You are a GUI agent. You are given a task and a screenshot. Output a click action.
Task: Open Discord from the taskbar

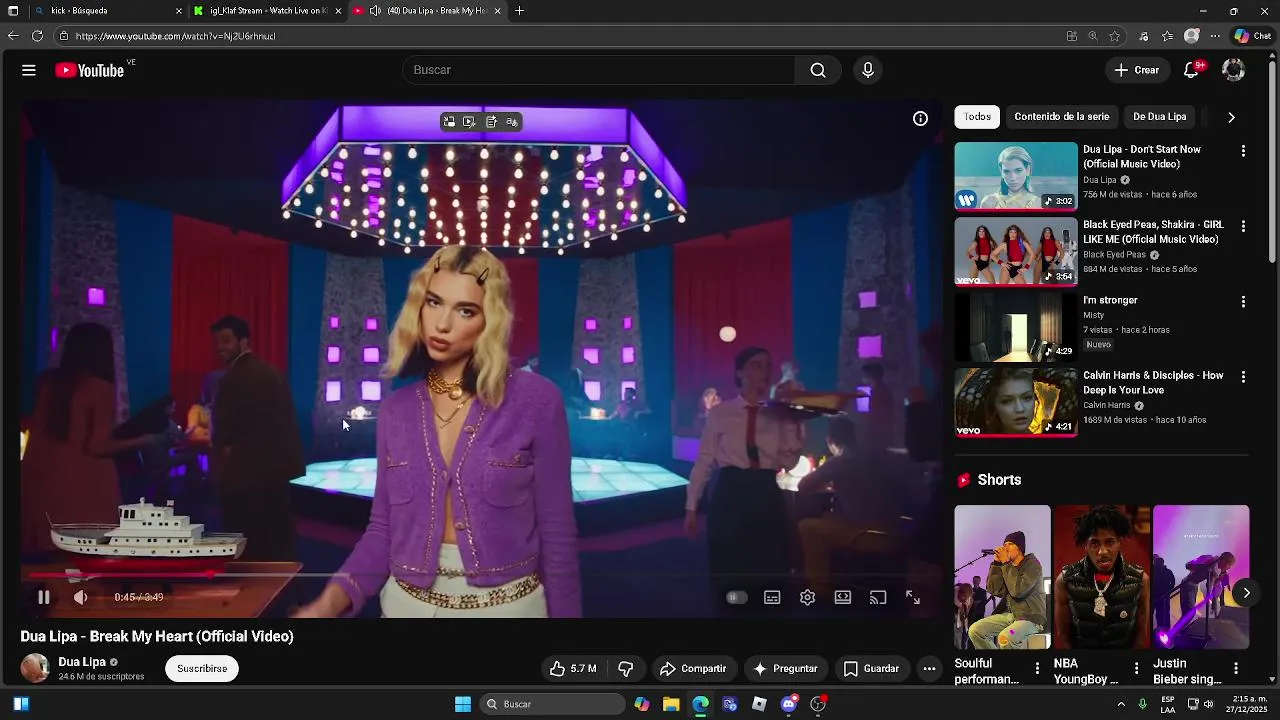coord(789,704)
